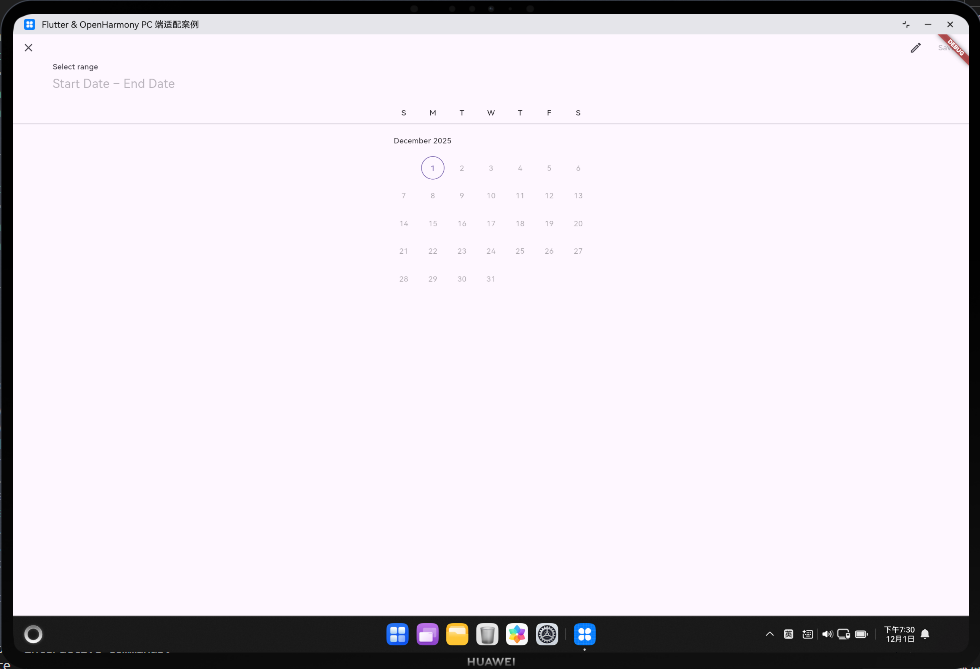Pick December 27 in the grid
Viewport: 980px width, 669px height.
pos(578,251)
